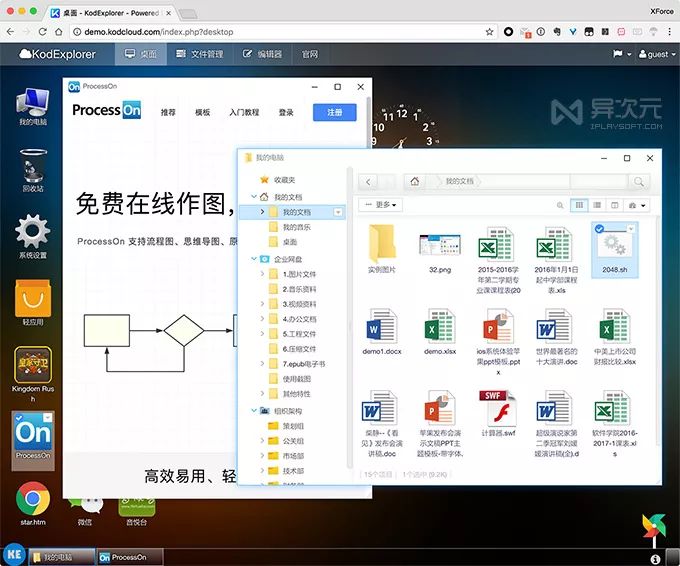The height and width of the screenshot is (566, 680).
Task: Open the 更多 dropdown in file explorer
Action: tap(386, 205)
